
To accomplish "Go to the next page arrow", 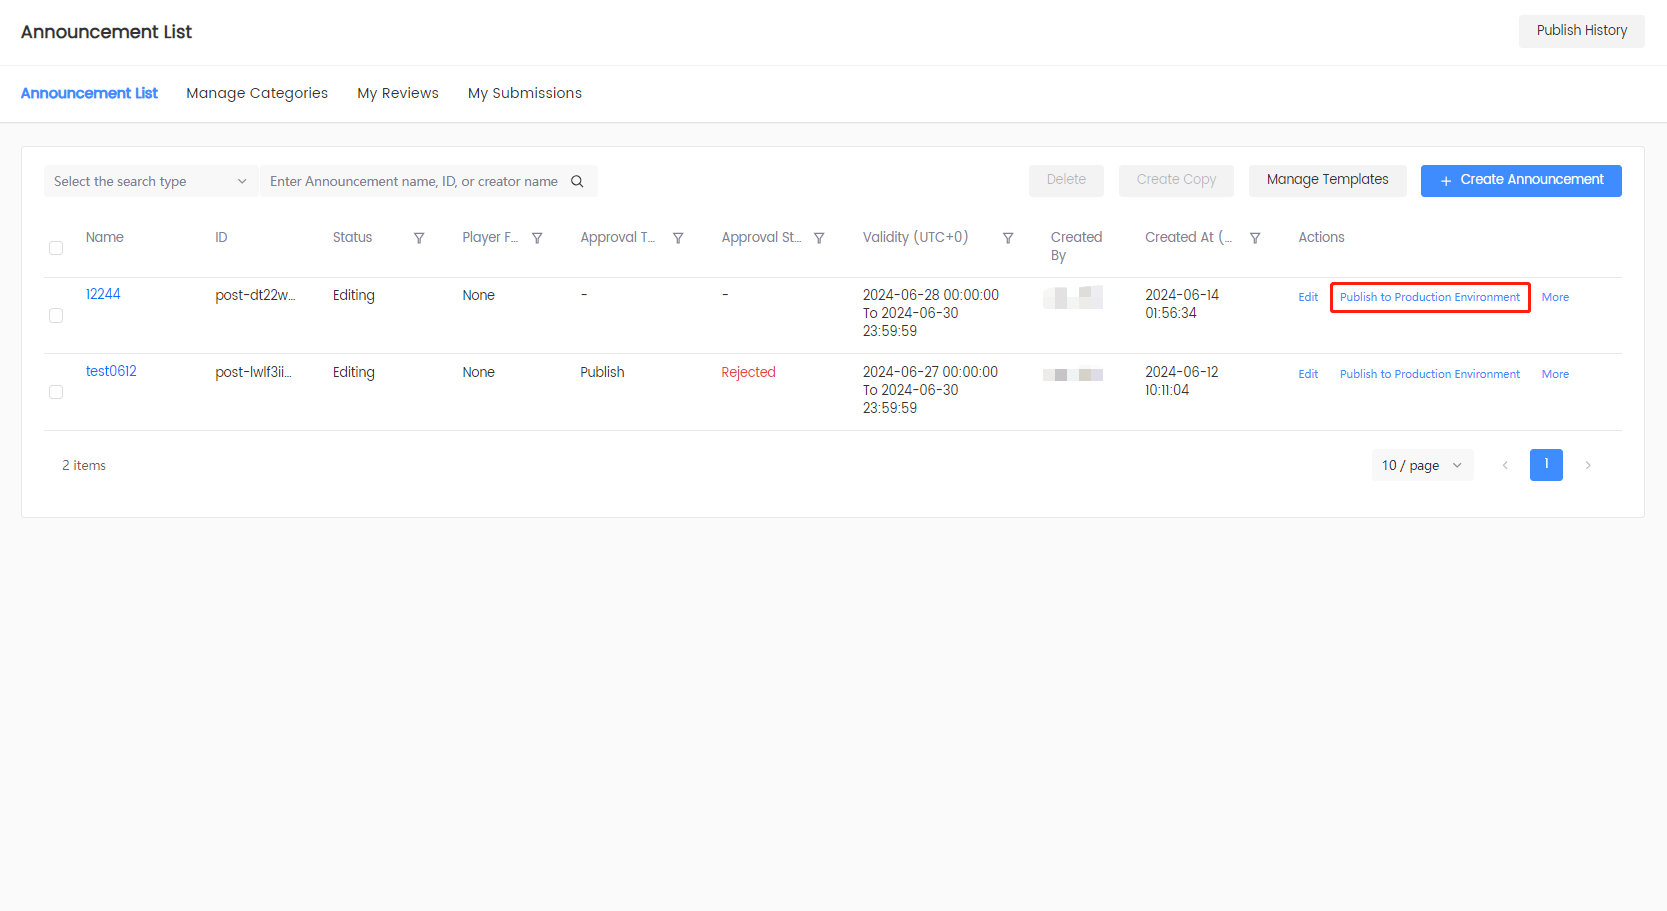I will [1588, 465].
